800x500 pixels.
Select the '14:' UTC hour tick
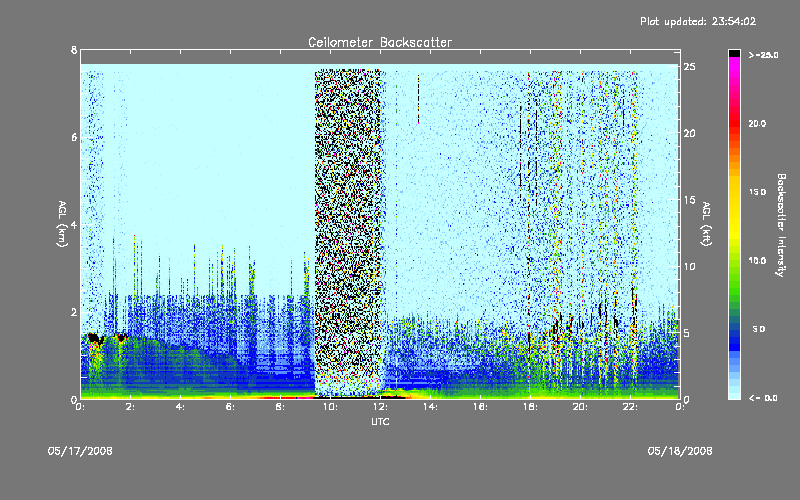coord(430,407)
